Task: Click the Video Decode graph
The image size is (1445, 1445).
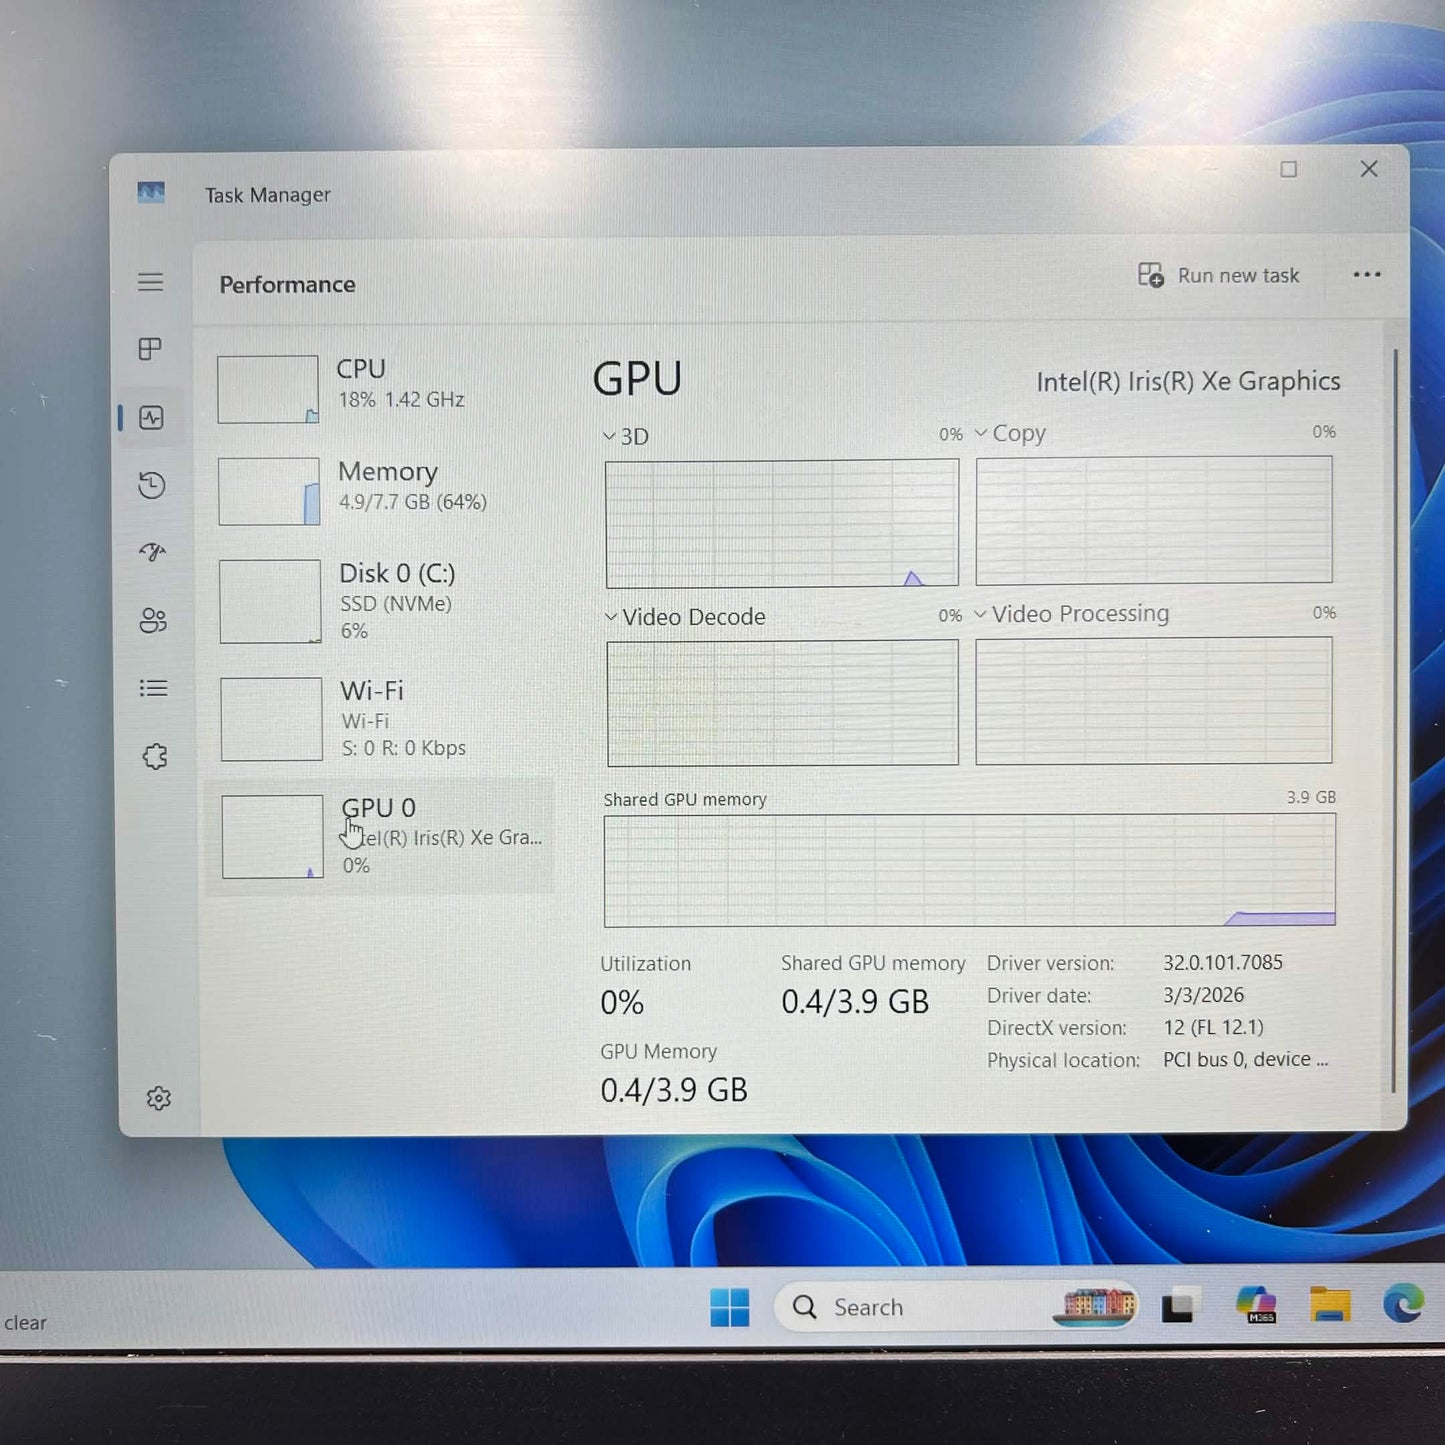Action: [783, 703]
